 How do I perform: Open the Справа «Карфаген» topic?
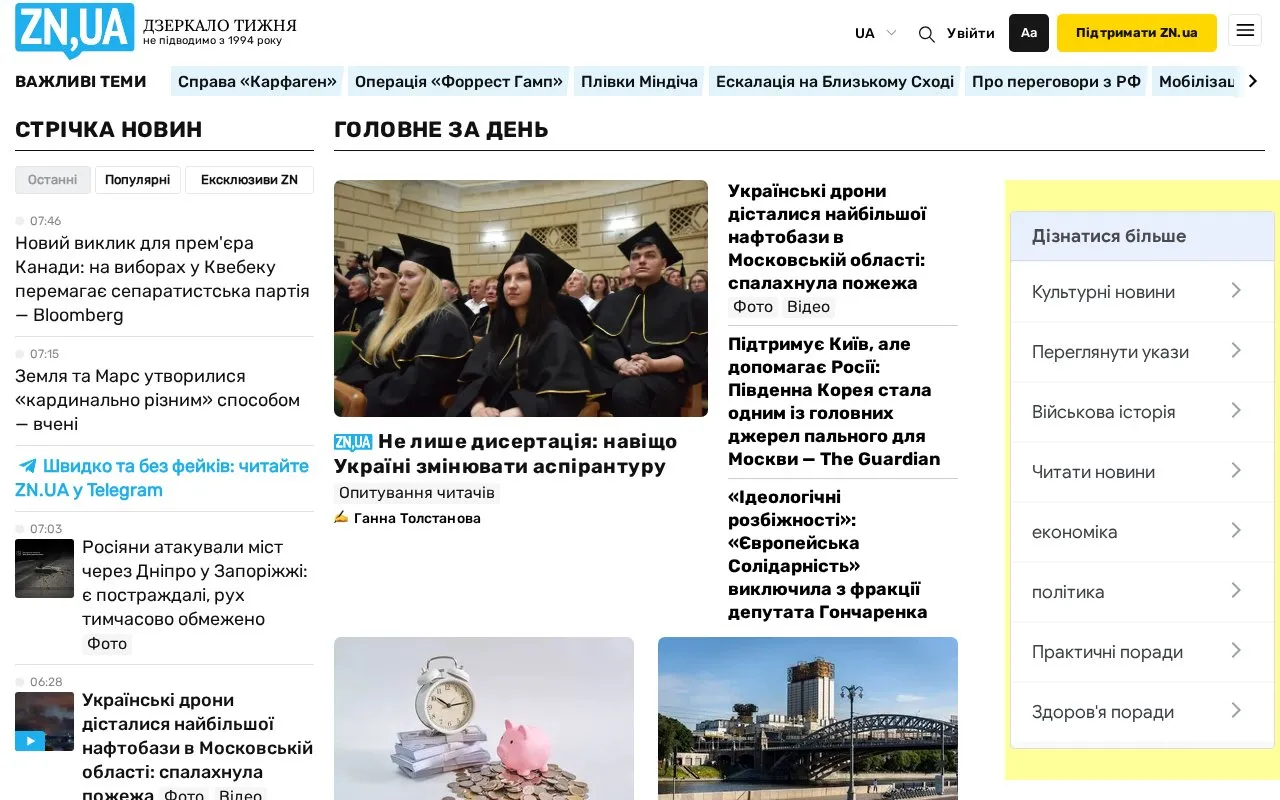coord(257,82)
